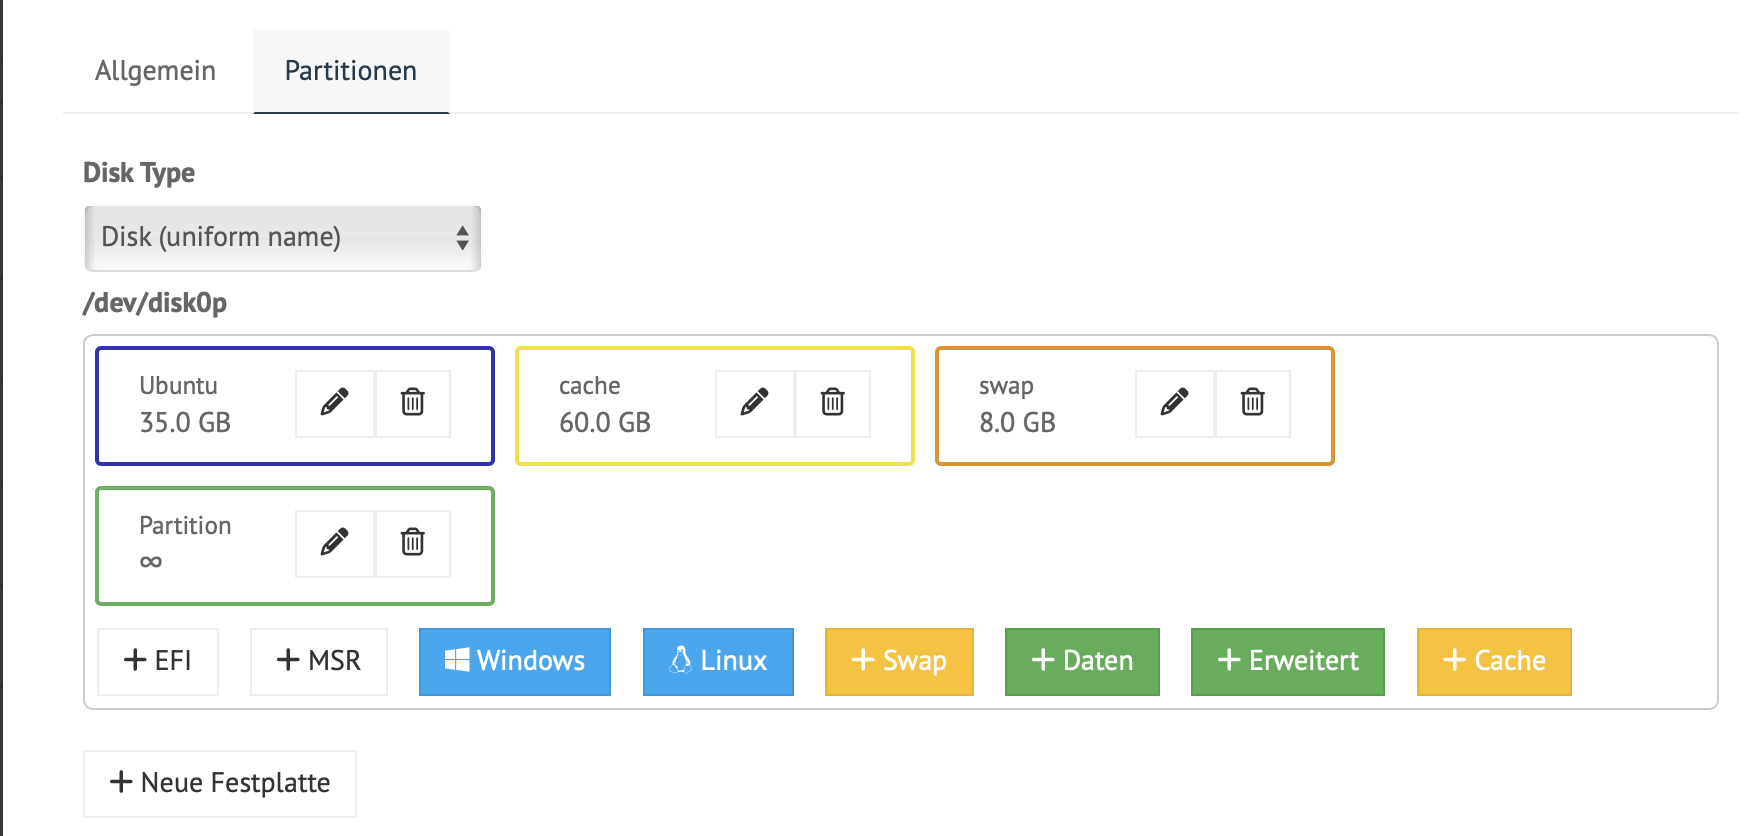Add a Swap partition
The height and width of the screenshot is (836, 1754).
(899, 661)
